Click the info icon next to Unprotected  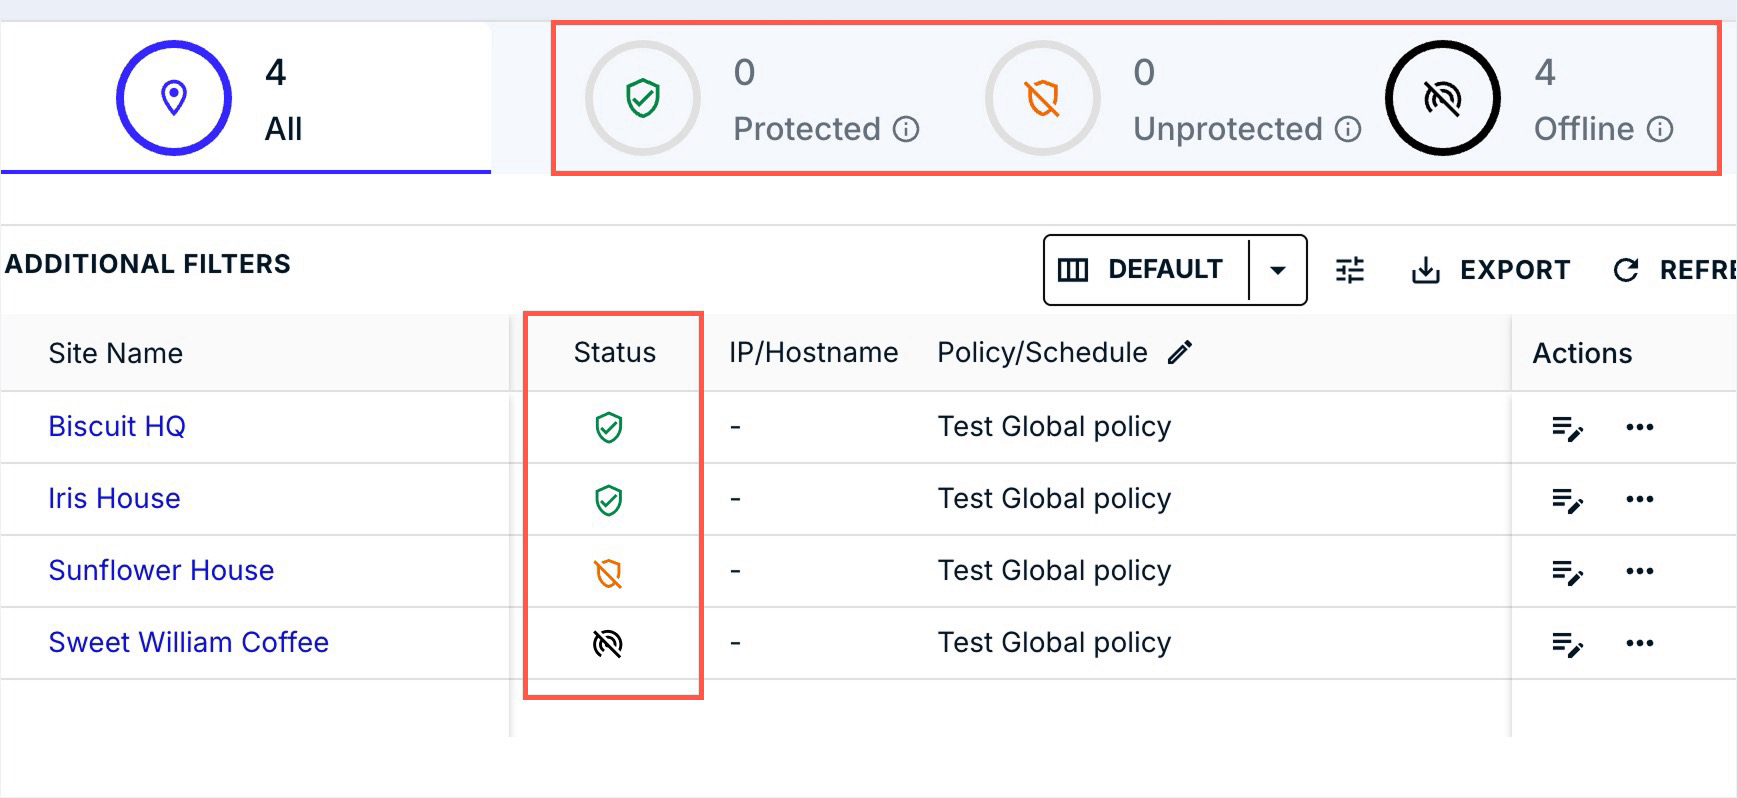(x=1348, y=130)
